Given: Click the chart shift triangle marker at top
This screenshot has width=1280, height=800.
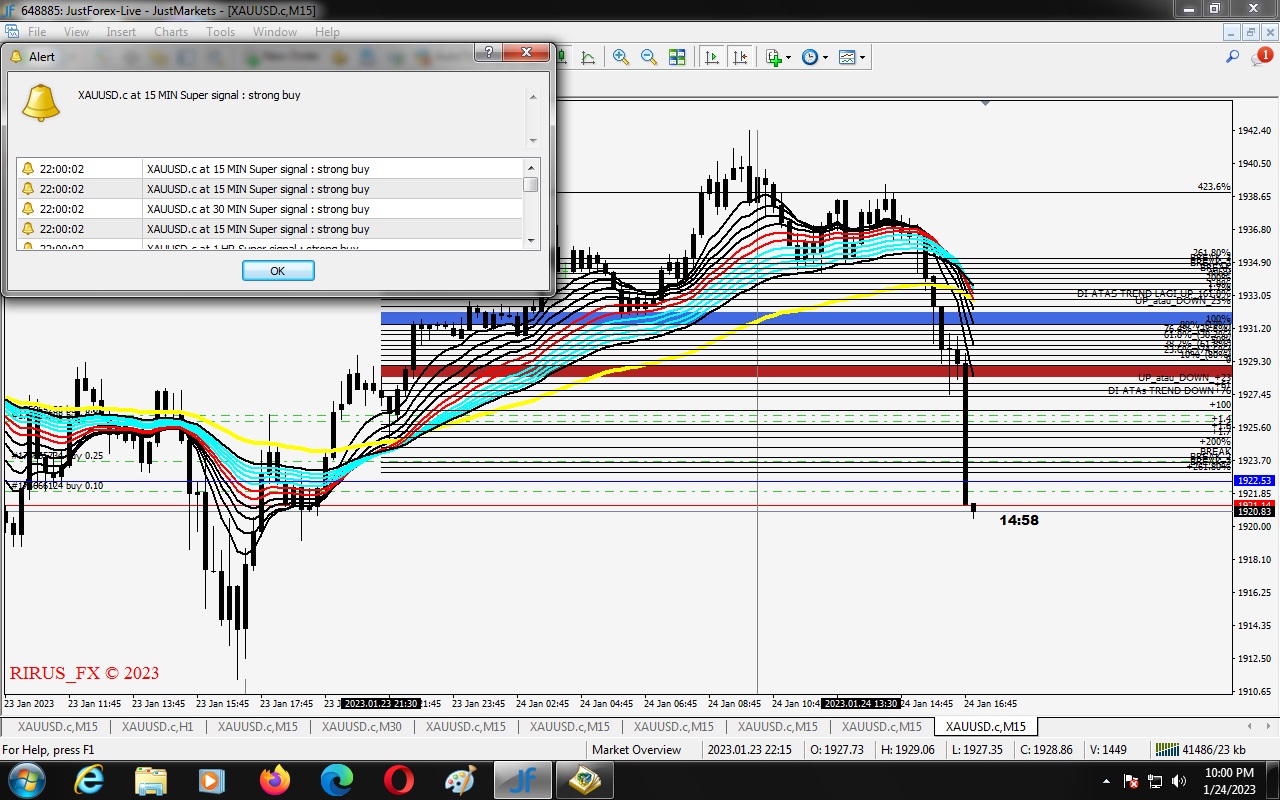Looking at the screenshot, I should coord(986,102).
